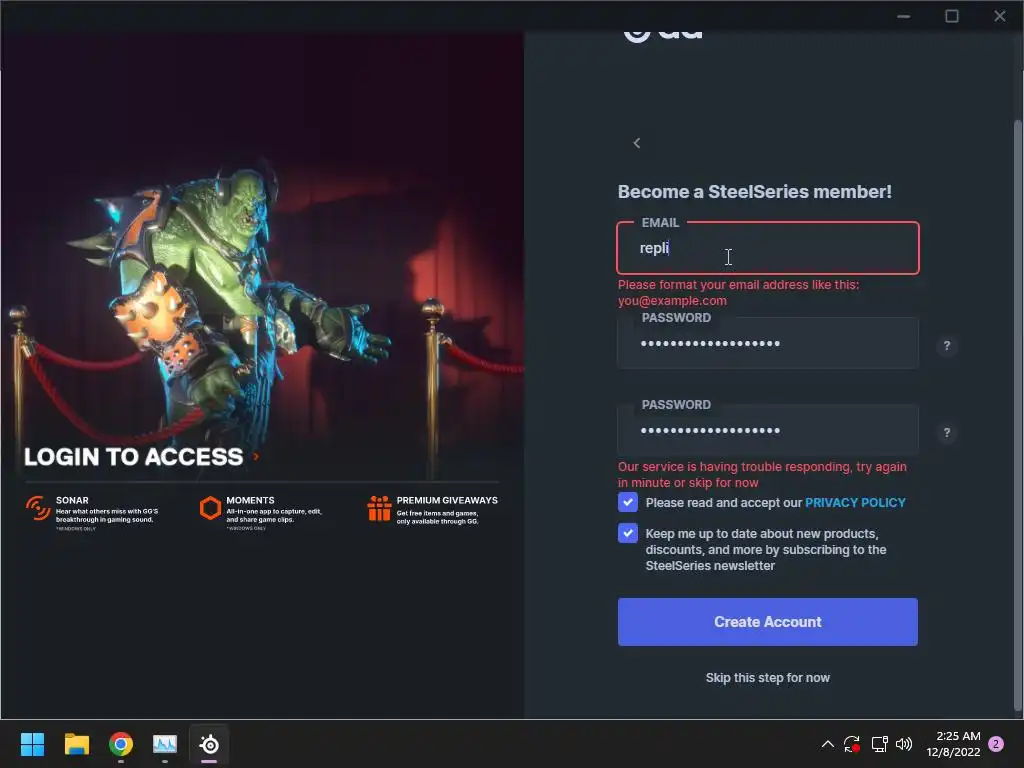The image size is (1024, 768).
Task: Click the first PASSWORD field
Action: pos(767,344)
